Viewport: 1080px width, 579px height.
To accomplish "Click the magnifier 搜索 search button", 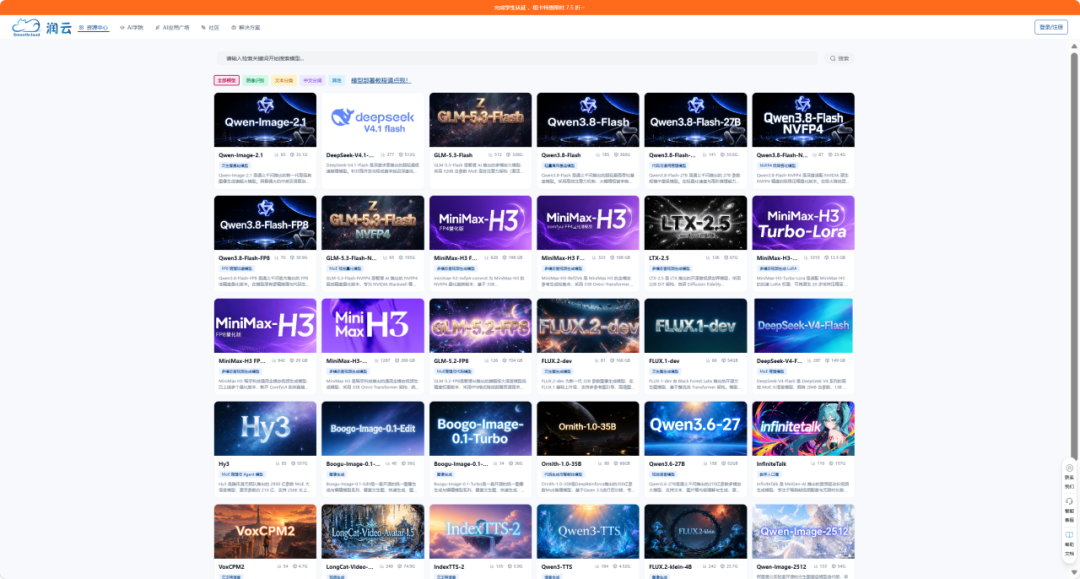I will 839,59.
